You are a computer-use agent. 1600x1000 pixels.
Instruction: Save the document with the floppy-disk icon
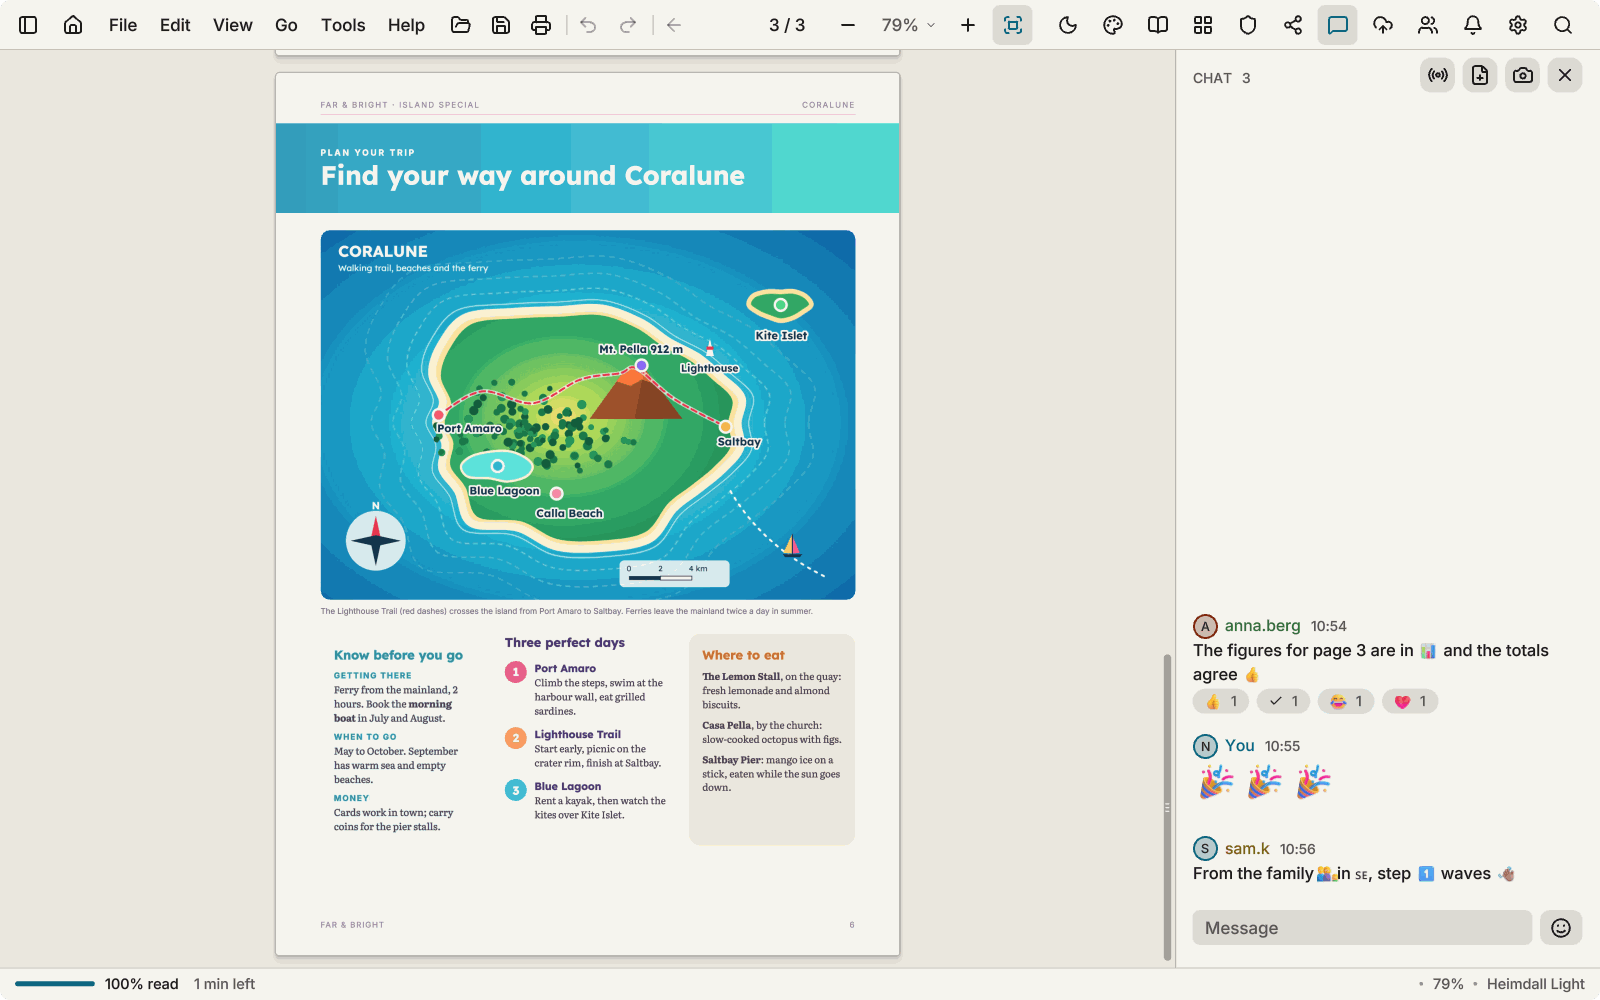pos(501,25)
